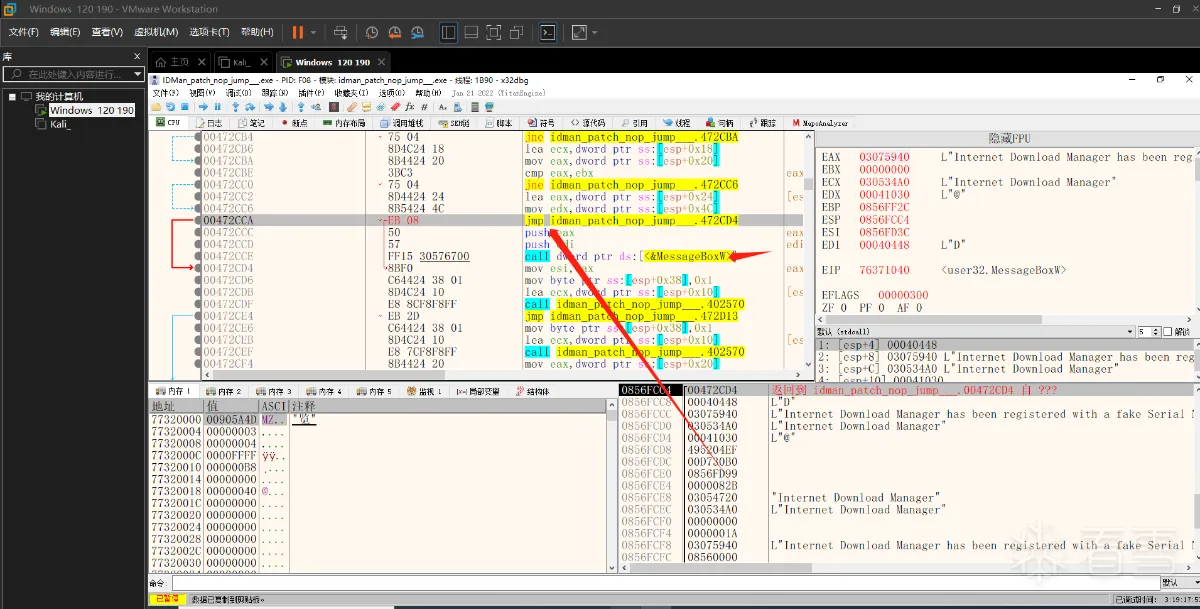The width and height of the screenshot is (1200, 609).
Task: Click the stretch guest display icon
Action: point(578,32)
